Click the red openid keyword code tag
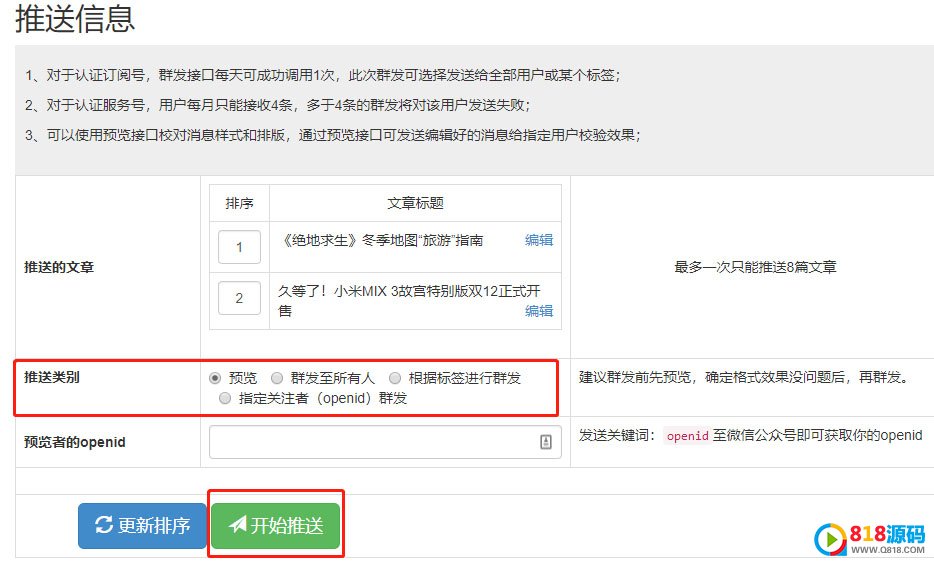 (x=687, y=436)
